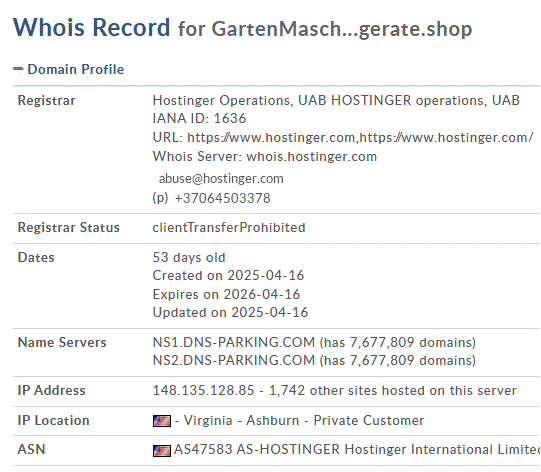The image size is (541, 472).
Task: Click the Created on 2025-04-16 date
Action: (228, 275)
